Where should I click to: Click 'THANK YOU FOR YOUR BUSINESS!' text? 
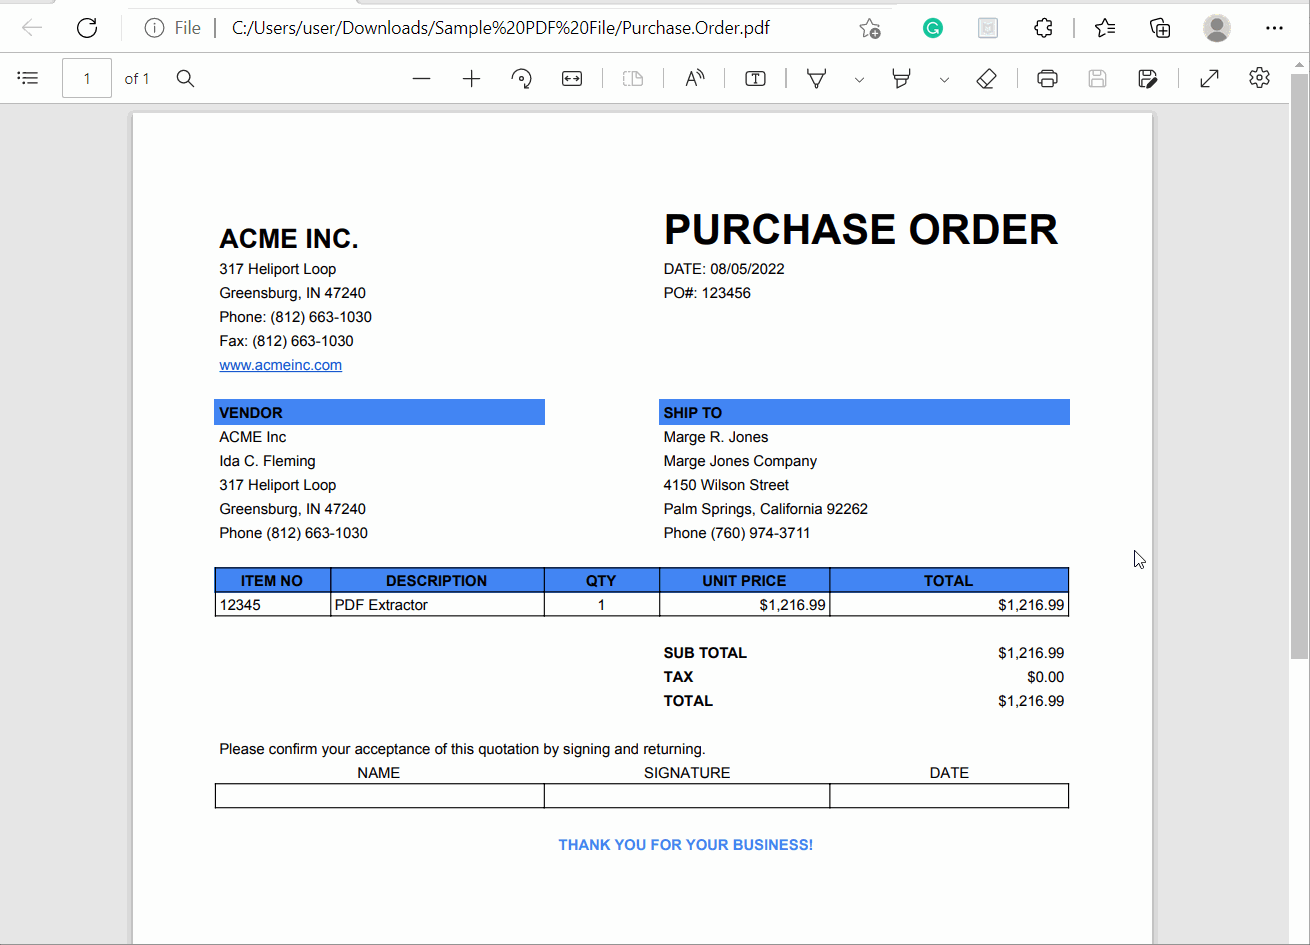[686, 845]
